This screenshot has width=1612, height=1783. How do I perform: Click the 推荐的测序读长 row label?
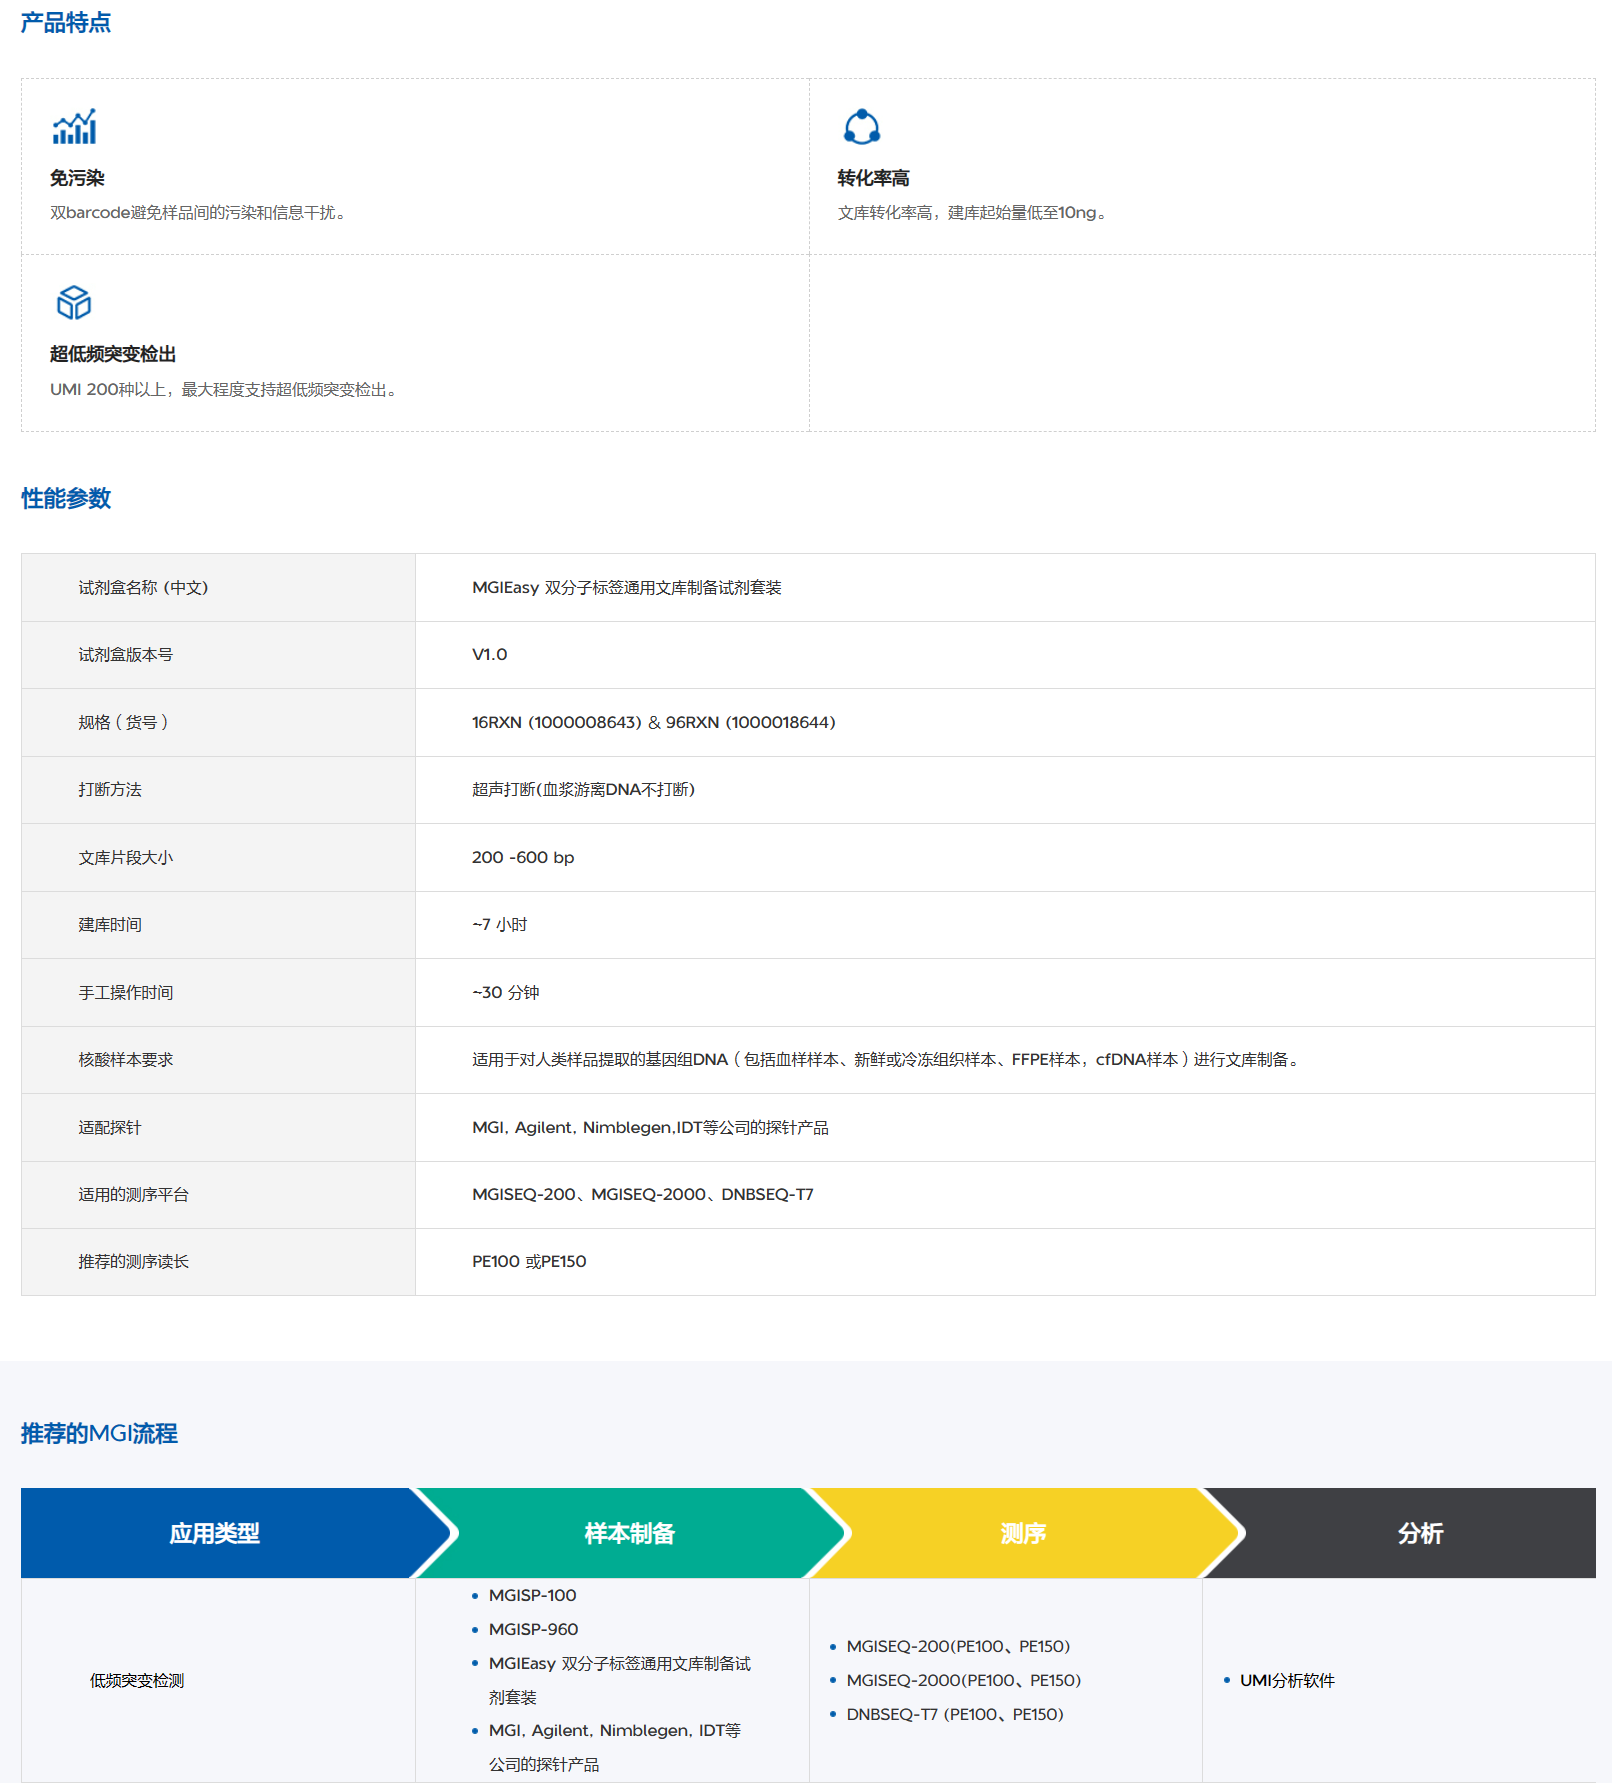(x=134, y=1261)
